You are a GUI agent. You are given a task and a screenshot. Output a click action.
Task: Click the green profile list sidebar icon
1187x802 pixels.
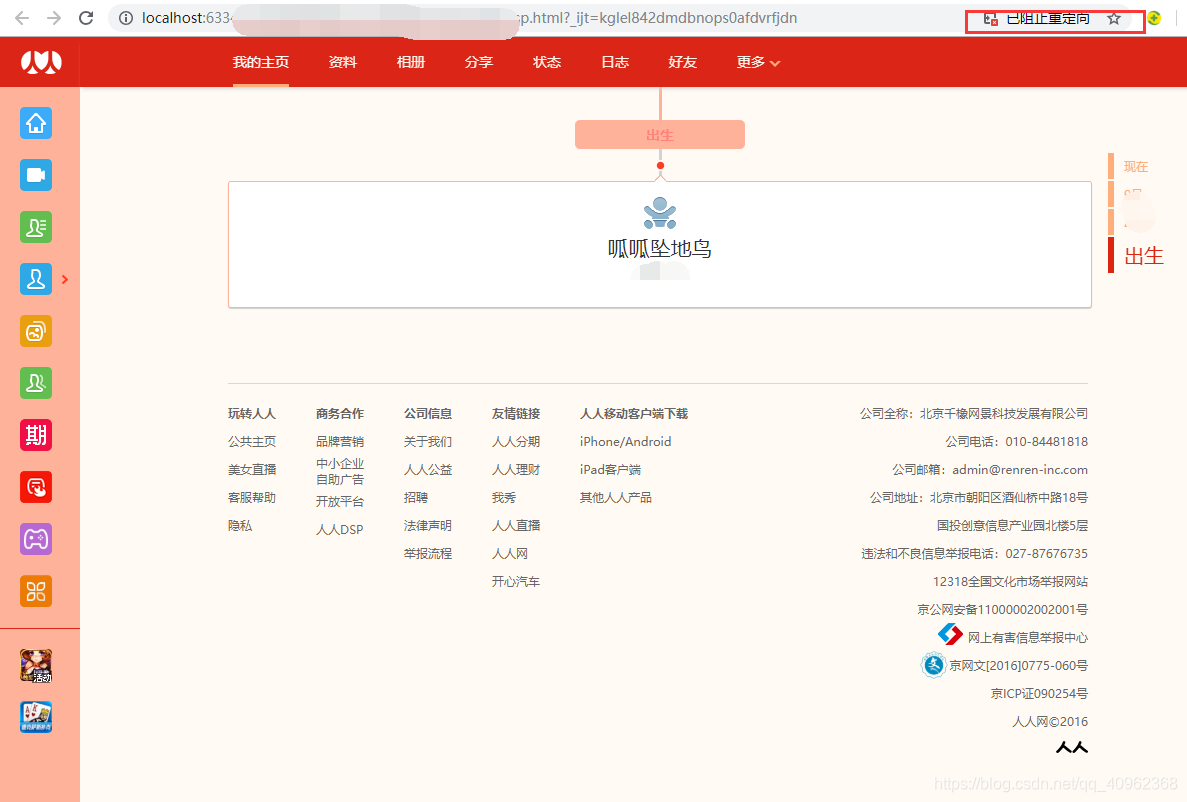(36, 227)
